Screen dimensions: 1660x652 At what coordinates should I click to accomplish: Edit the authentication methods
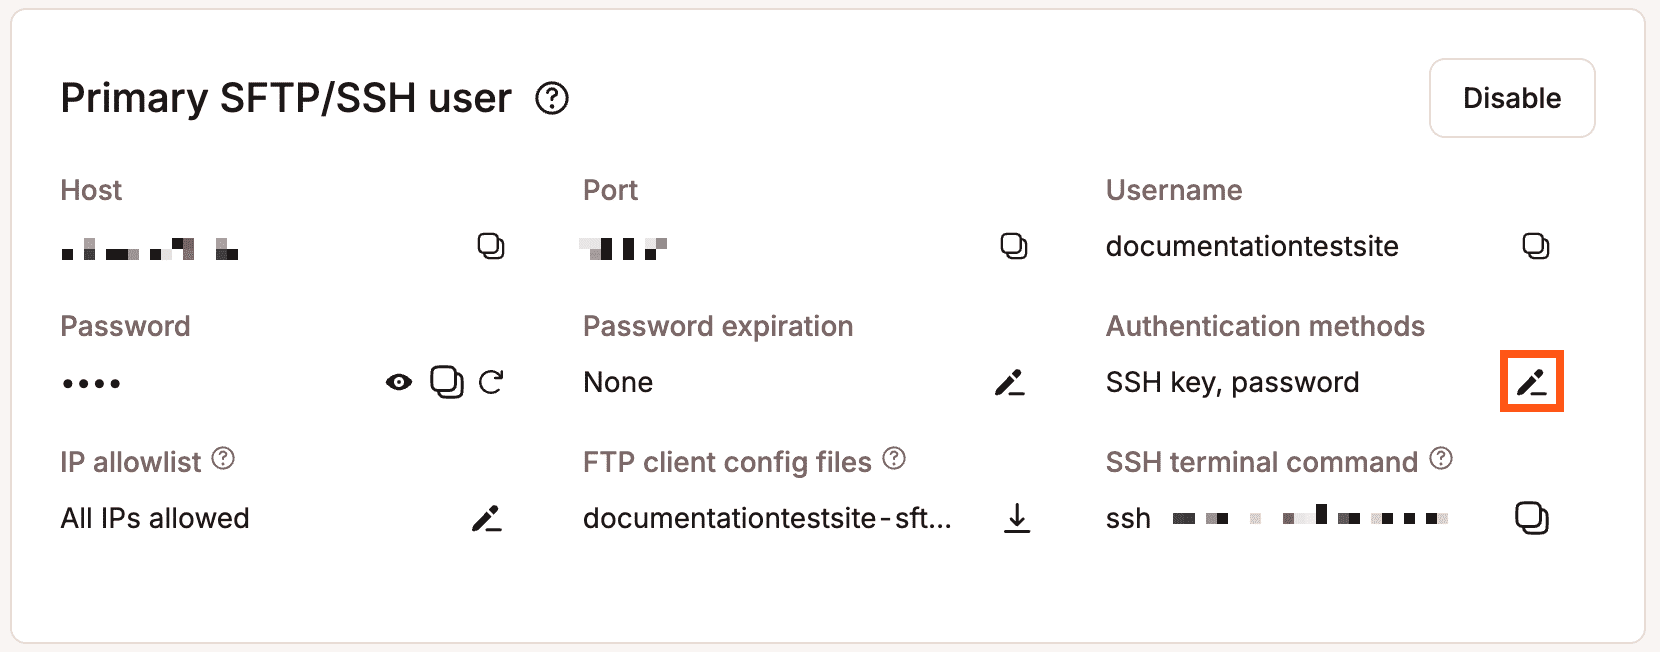tap(1531, 382)
